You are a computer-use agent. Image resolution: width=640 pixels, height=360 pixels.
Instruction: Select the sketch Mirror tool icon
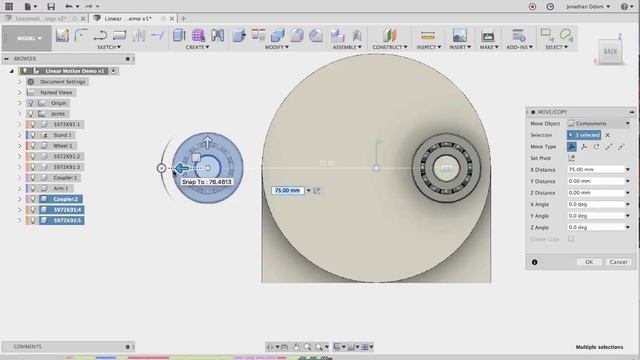point(138,36)
